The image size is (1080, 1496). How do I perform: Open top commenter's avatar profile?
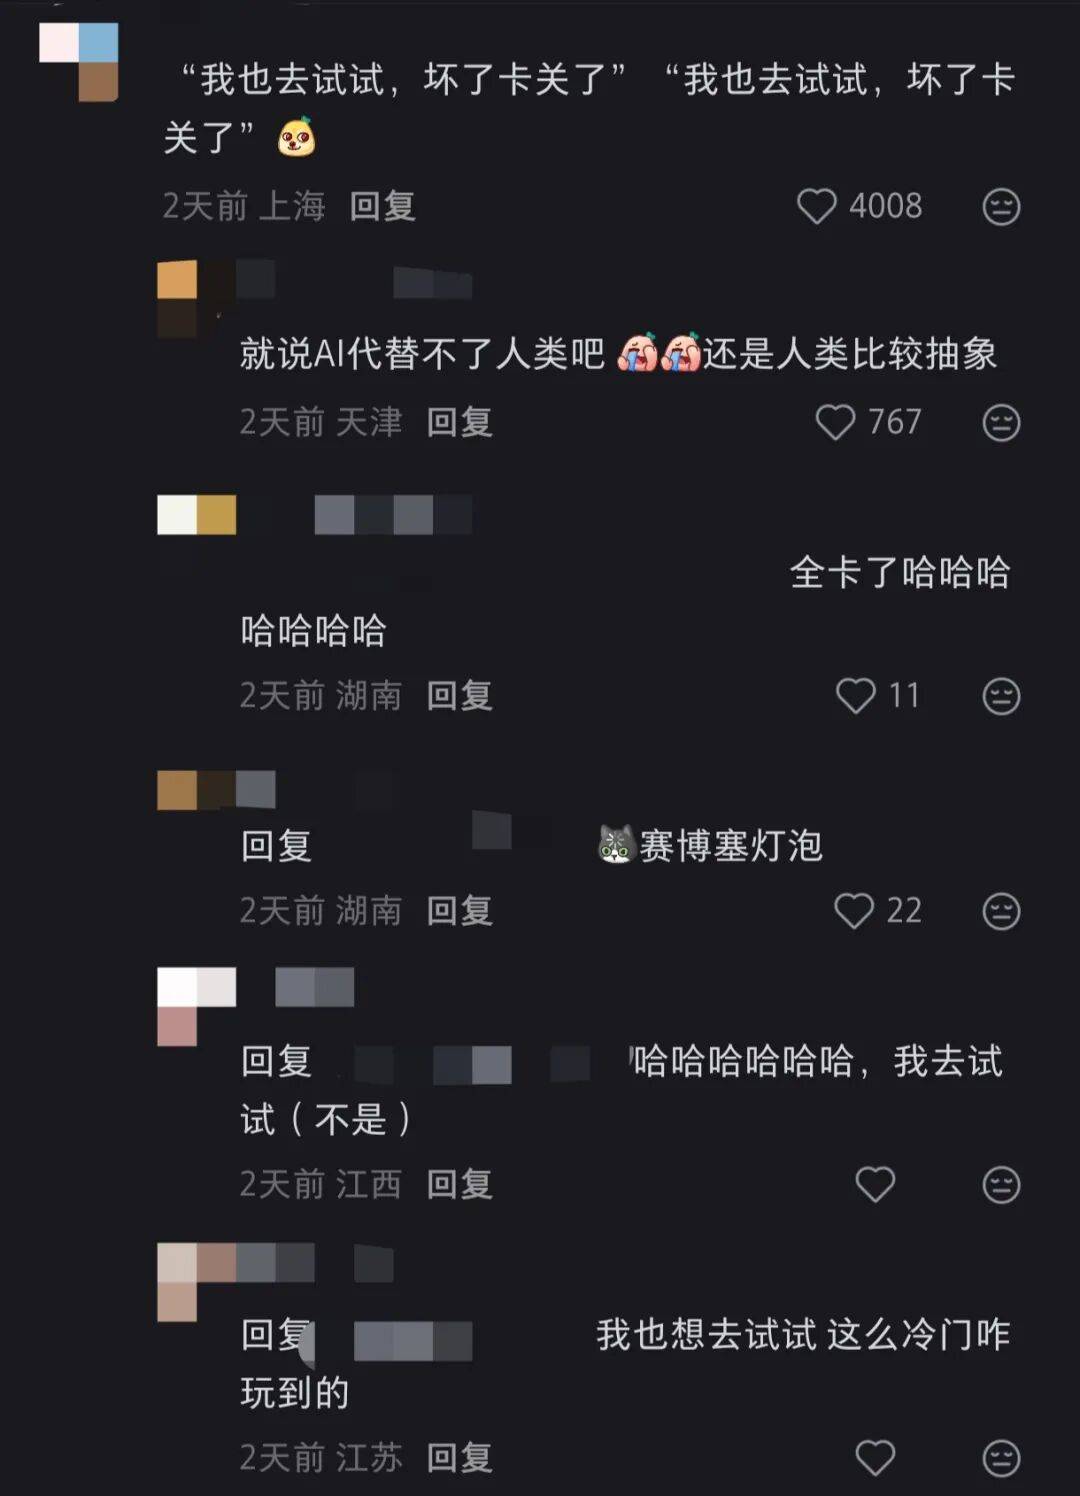[79, 62]
